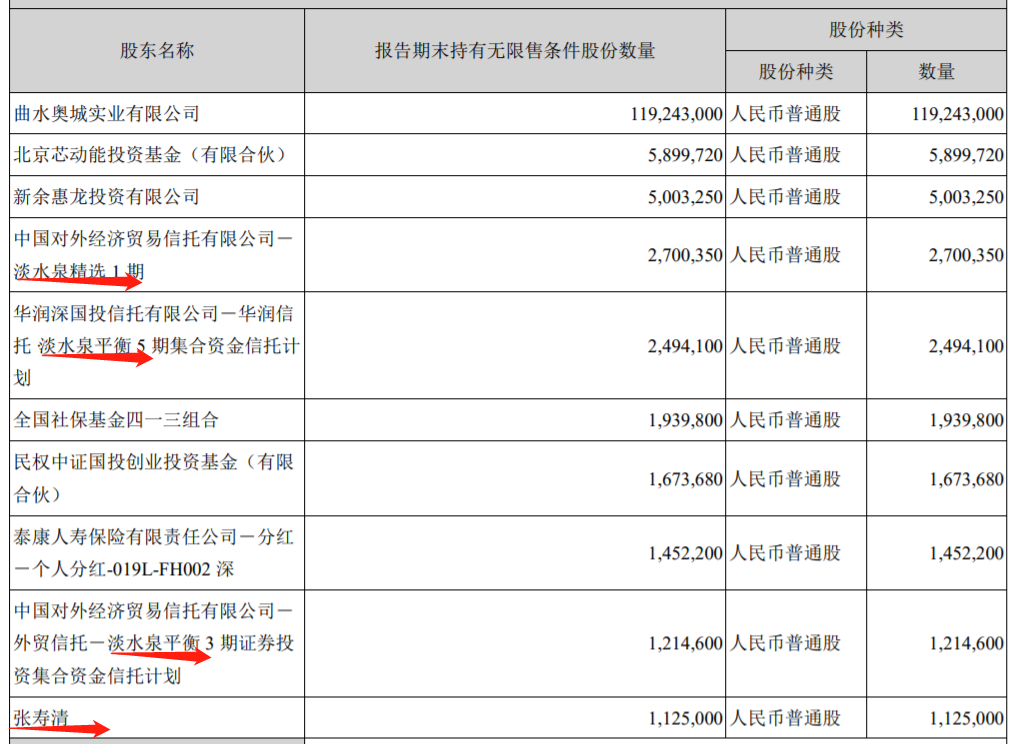Select 1,673,680 in the holdings column
This screenshot has height=744, width=1019.
[685, 479]
